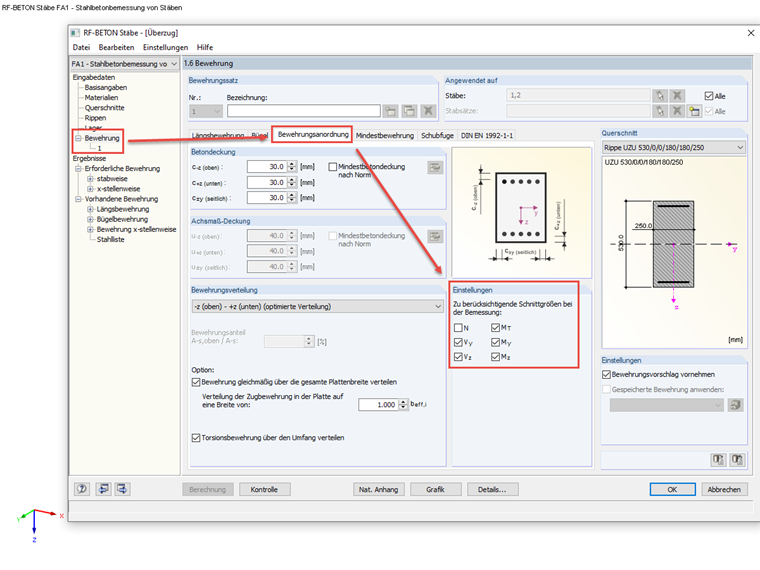Click the concrete cover diagram image
This screenshot has height=570, width=760.
pos(522,213)
